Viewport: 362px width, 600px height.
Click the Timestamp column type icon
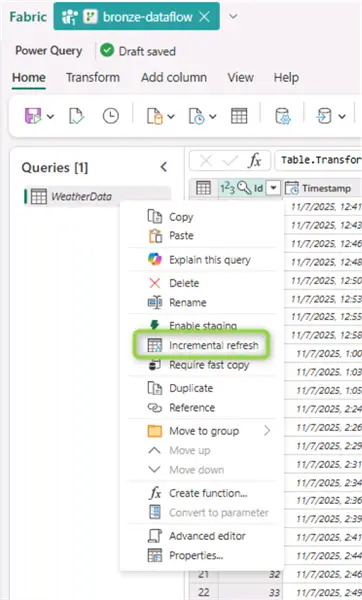click(x=292, y=188)
